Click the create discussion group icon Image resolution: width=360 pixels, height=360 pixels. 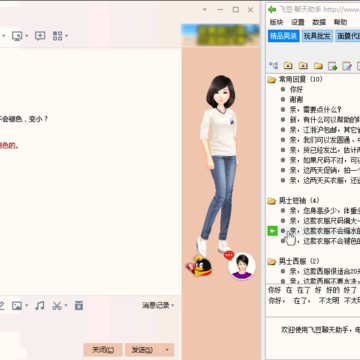[x=40, y=36]
